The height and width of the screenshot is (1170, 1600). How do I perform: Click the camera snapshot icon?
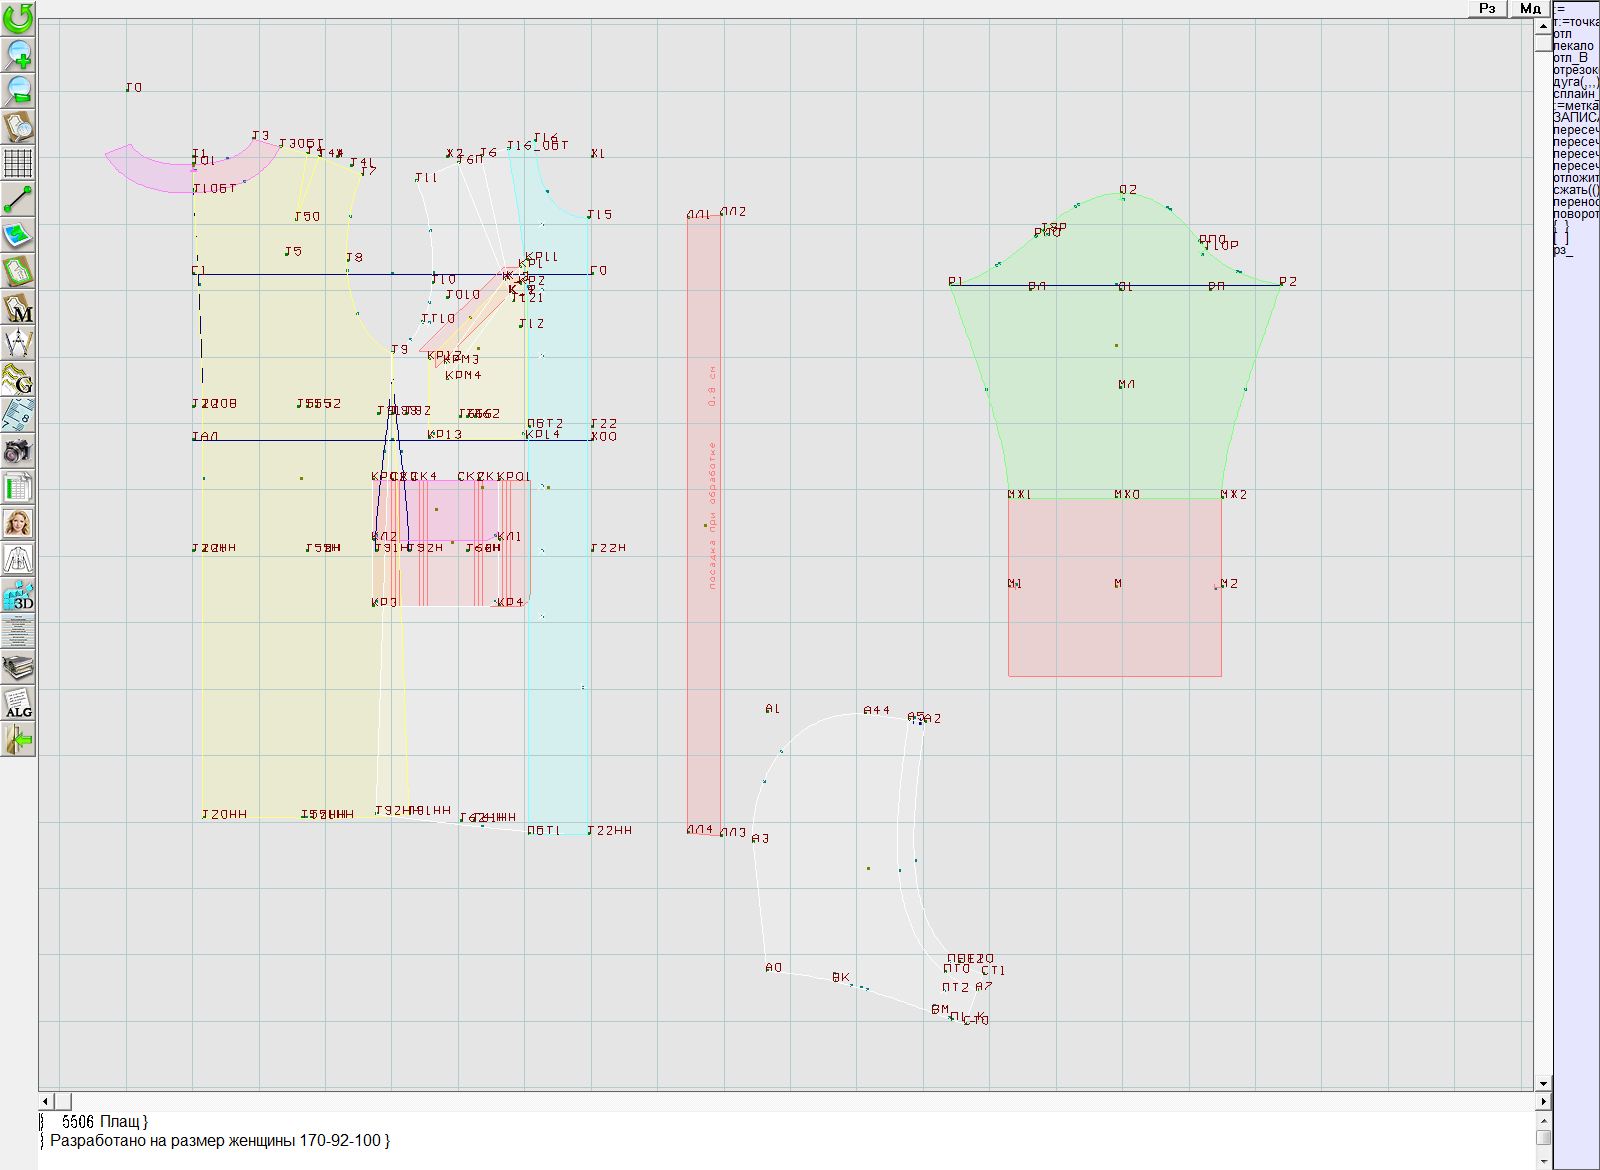[18, 451]
